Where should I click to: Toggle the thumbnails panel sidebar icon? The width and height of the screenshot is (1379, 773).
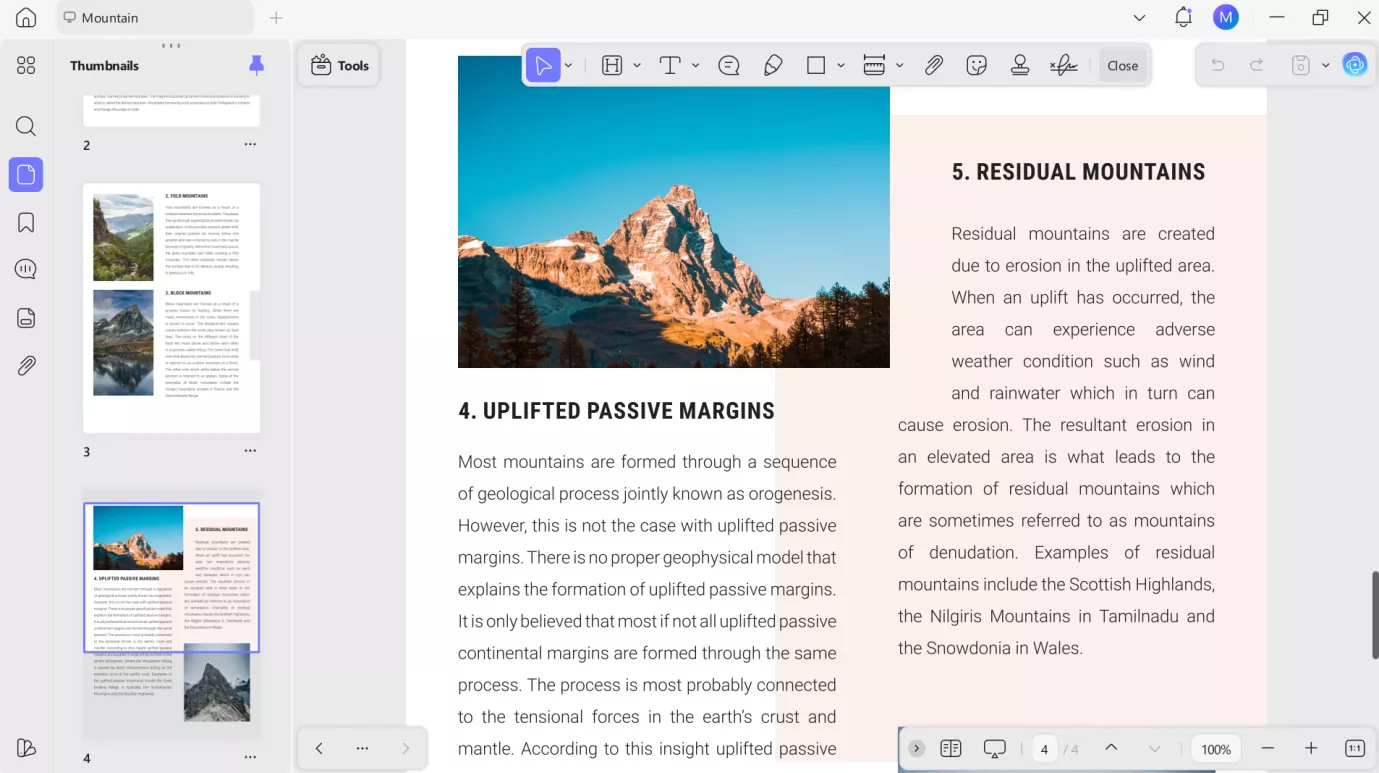click(x=26, y=175)
